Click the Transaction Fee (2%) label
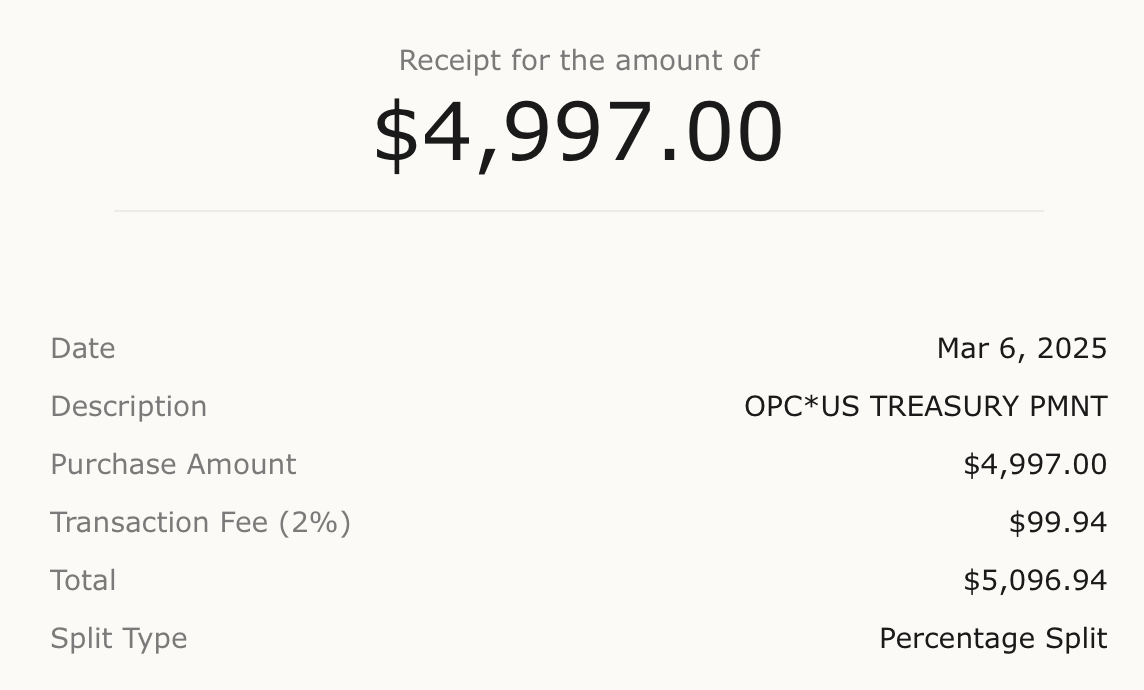This screenshot has height=690, width=1144. [x=201, y=523]
